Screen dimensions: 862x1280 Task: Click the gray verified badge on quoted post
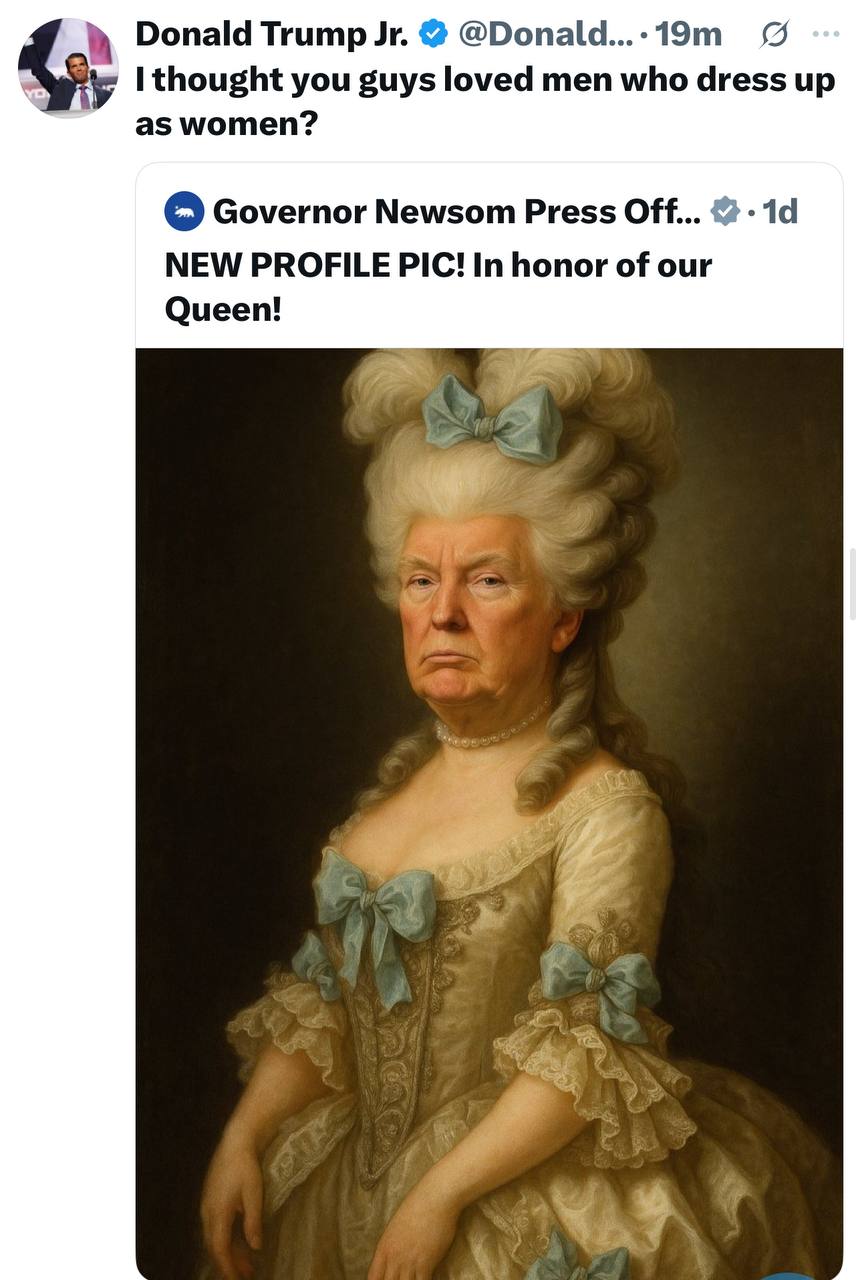click(725, 211)
